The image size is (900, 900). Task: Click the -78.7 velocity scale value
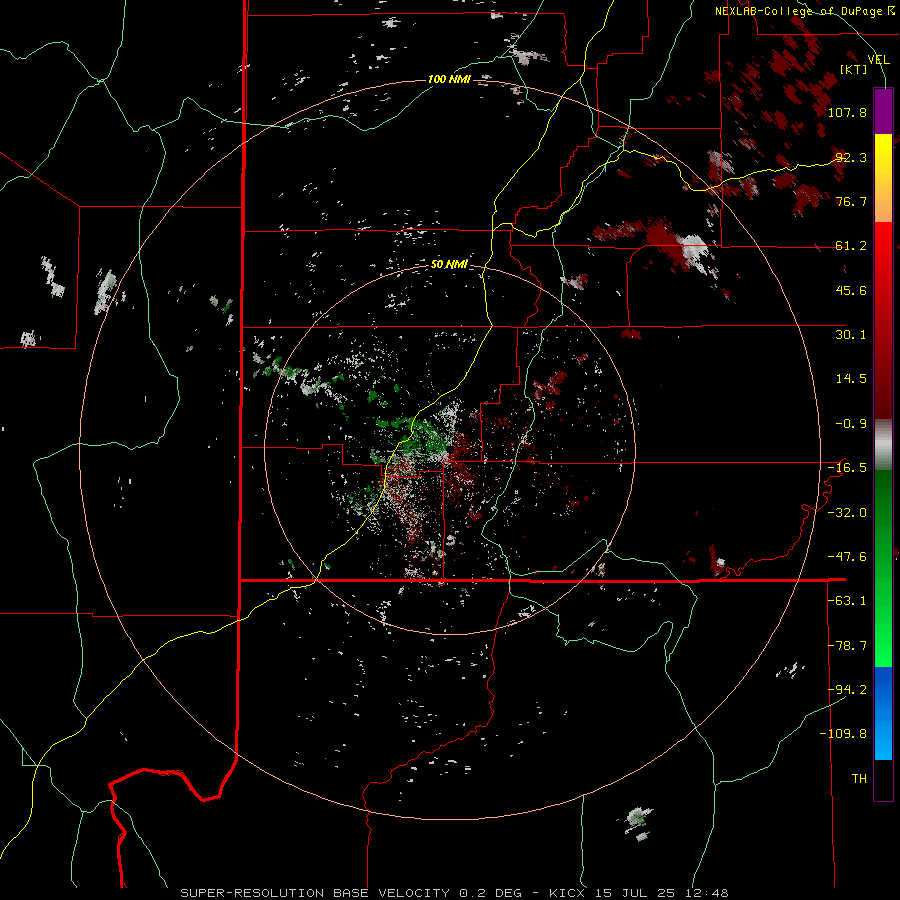847,646
